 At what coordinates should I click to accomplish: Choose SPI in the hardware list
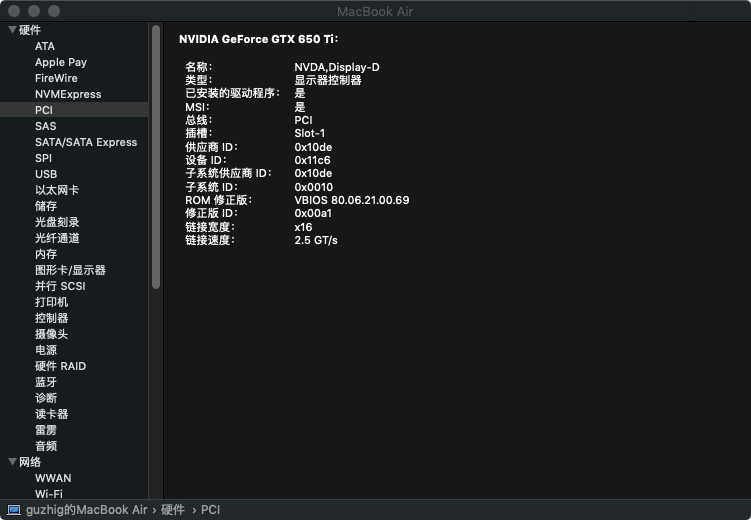(43, 158)
